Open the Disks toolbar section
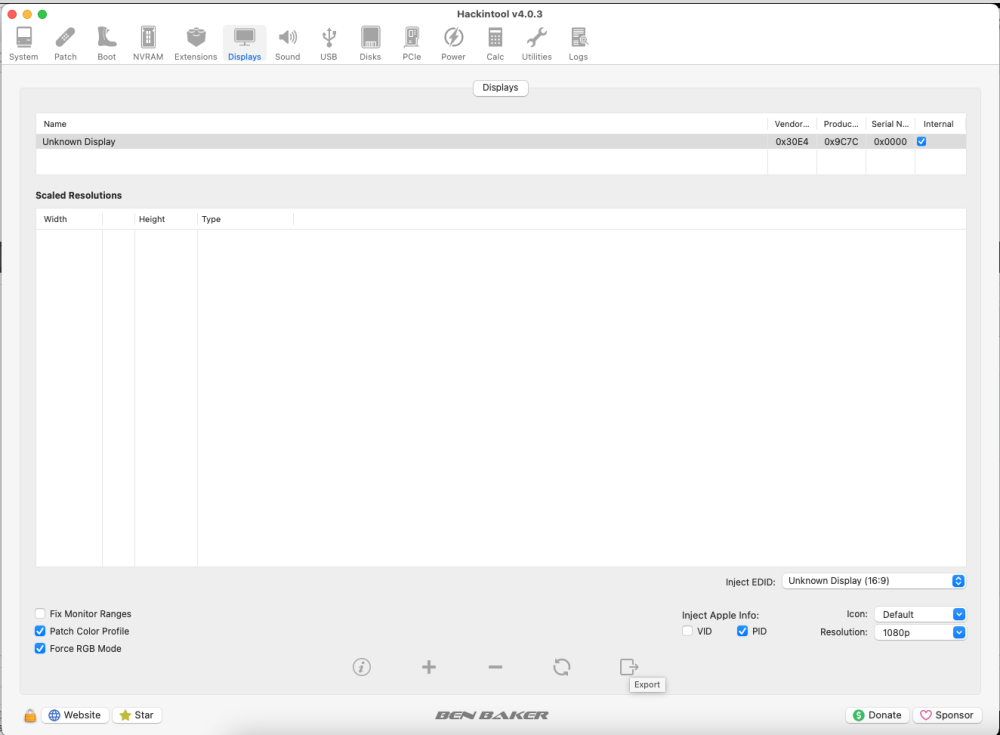The height and width of the screenshot is (735, 1000). pos(370,44)
